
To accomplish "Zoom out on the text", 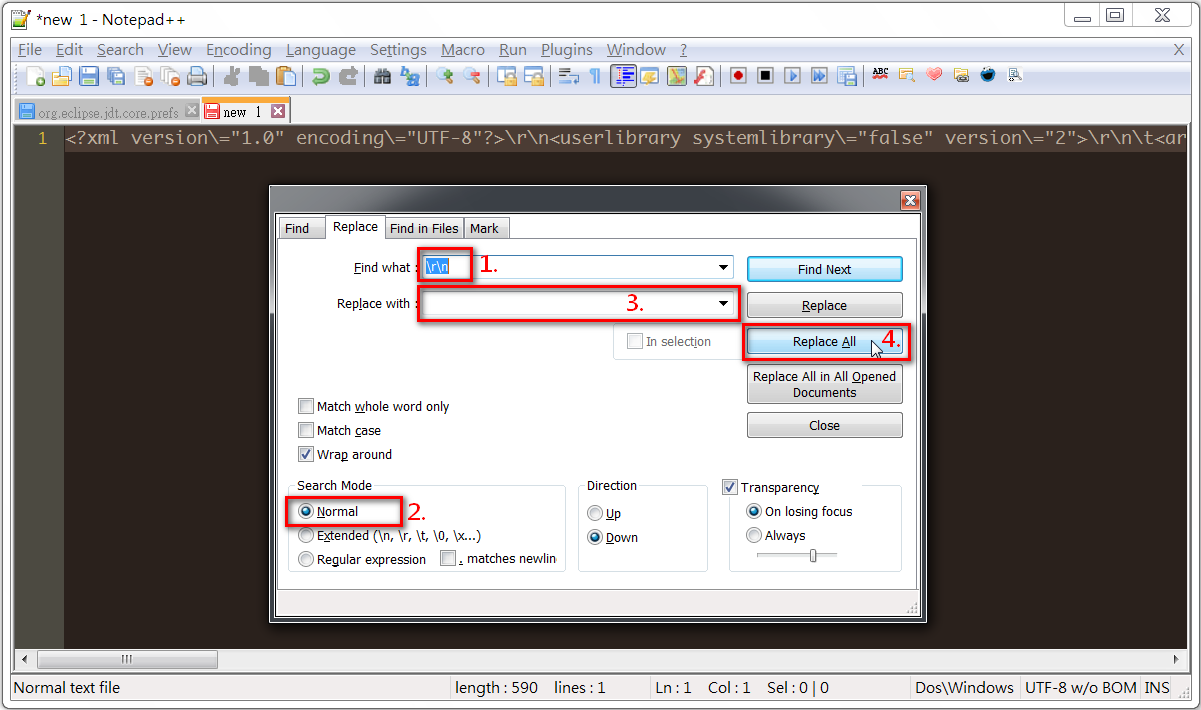I will coord(471,76).
